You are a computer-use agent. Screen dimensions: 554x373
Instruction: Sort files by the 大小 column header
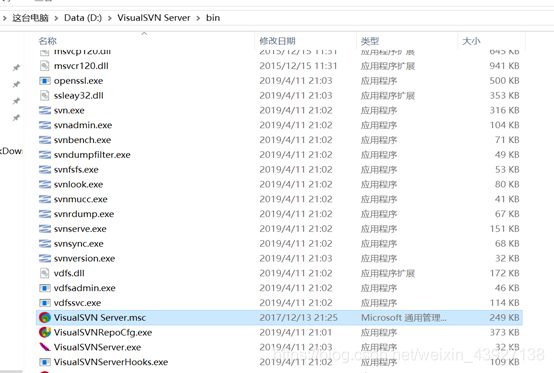[471, 41]
